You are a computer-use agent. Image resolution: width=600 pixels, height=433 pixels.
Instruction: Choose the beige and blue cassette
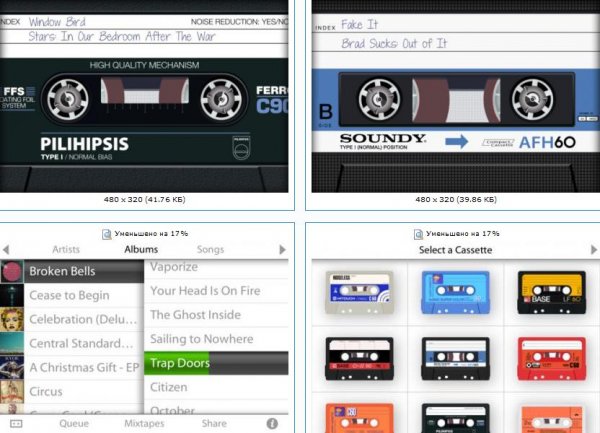pyautogui.click(x=359, y=293)
